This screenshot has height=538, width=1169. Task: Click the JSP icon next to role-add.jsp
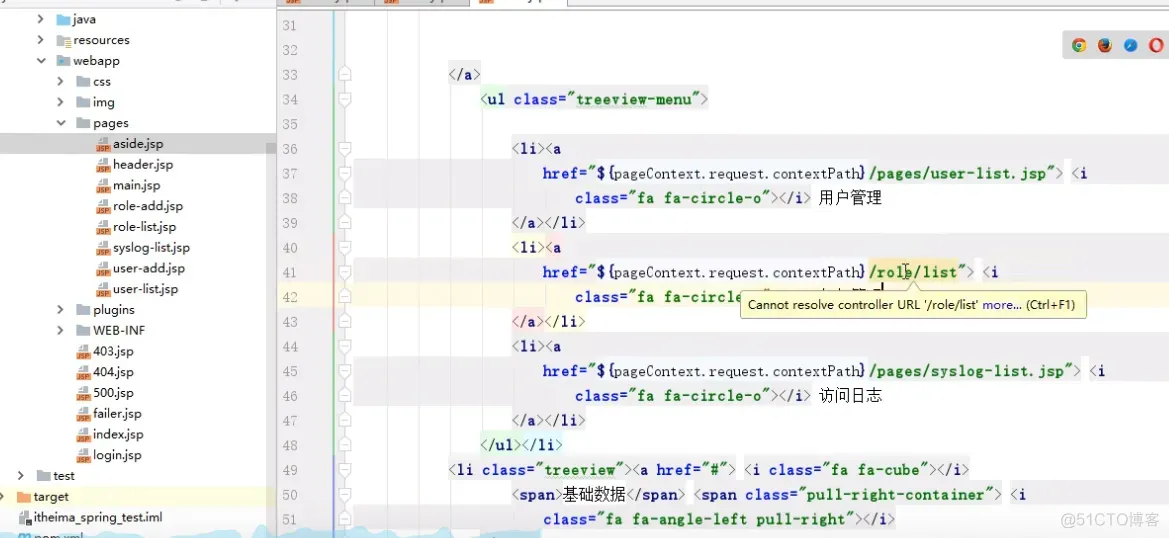click(103, 207)
